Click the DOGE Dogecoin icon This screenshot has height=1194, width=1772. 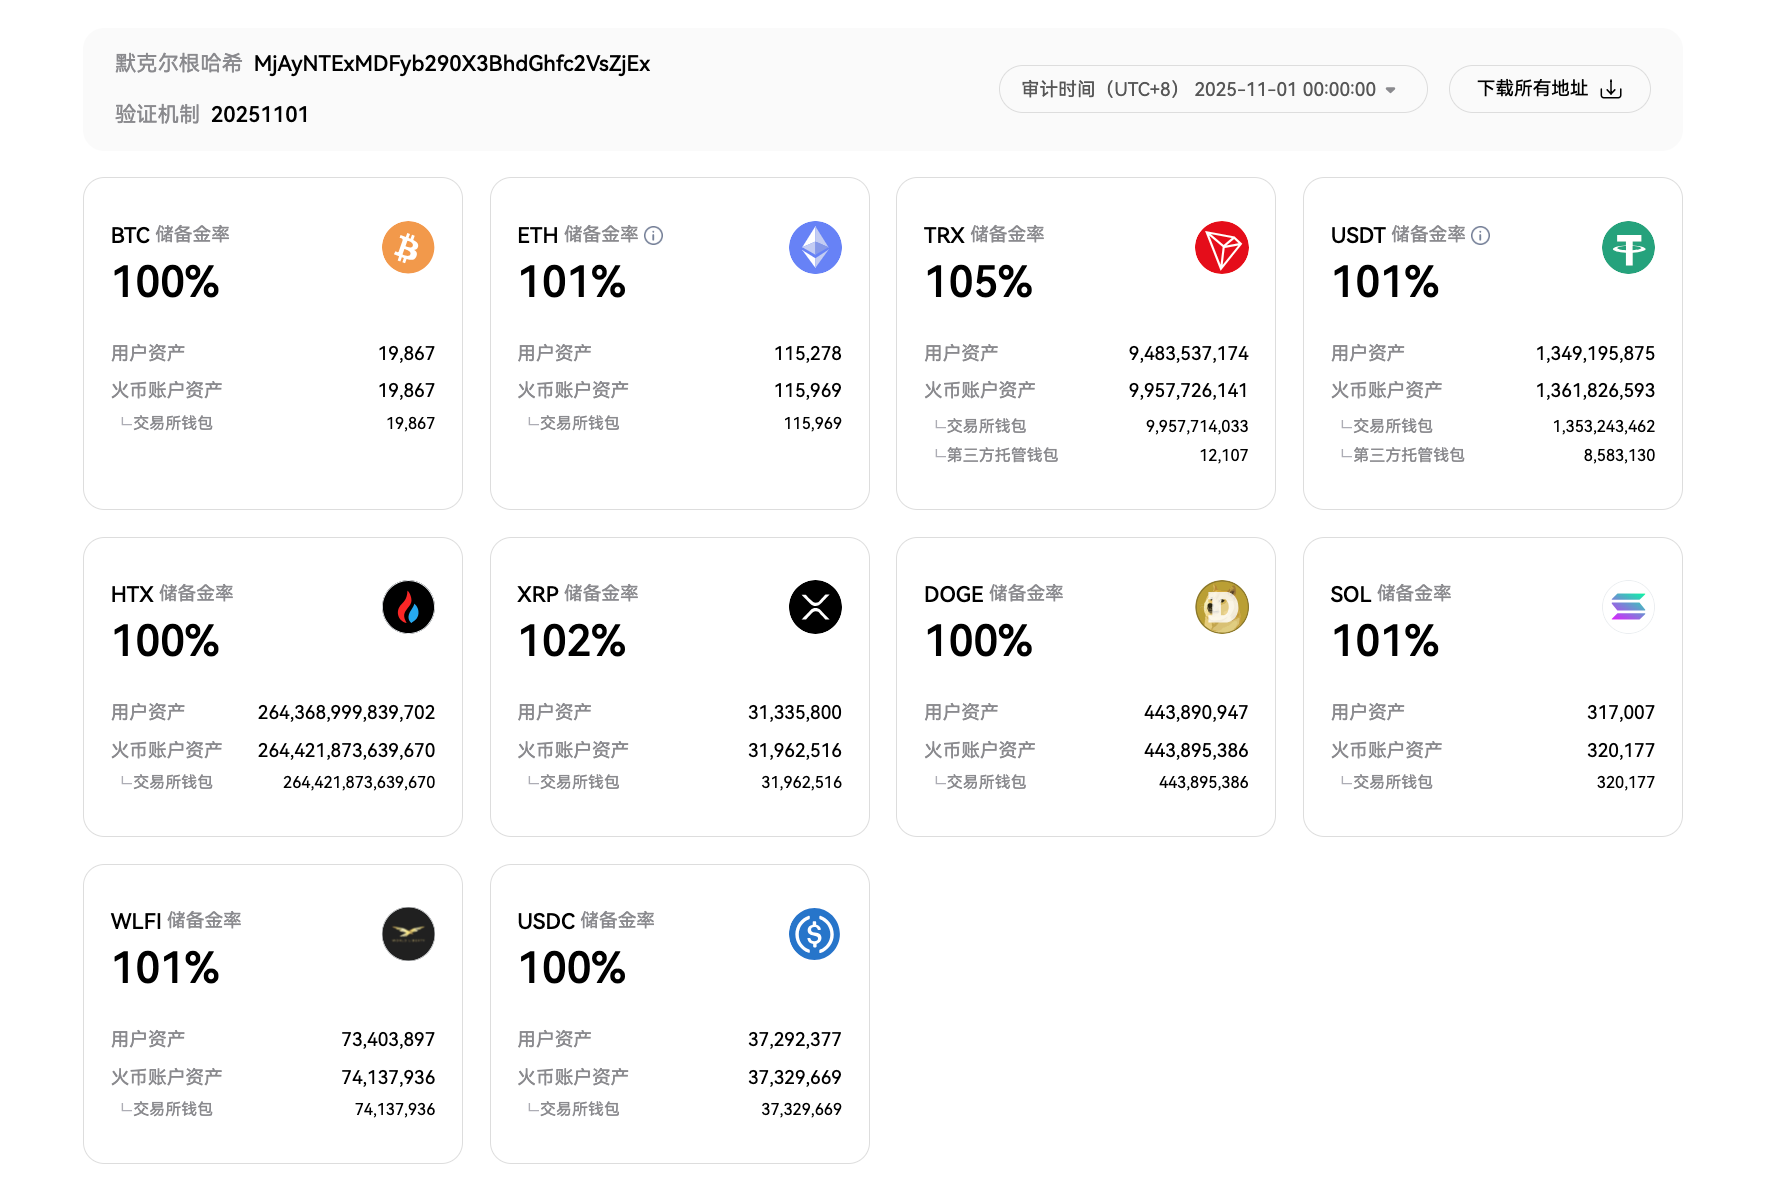click(x=1221, y=607)
